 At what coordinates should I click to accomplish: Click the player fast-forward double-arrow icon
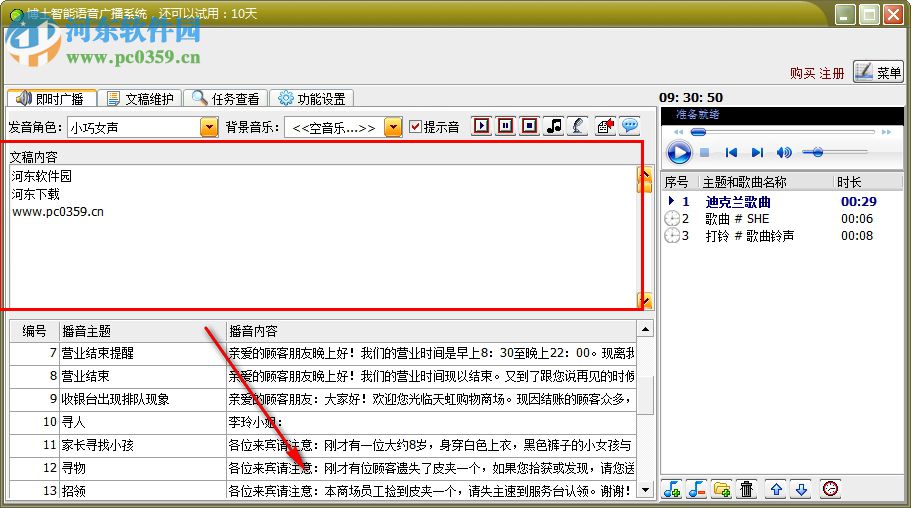click(886, 133)
